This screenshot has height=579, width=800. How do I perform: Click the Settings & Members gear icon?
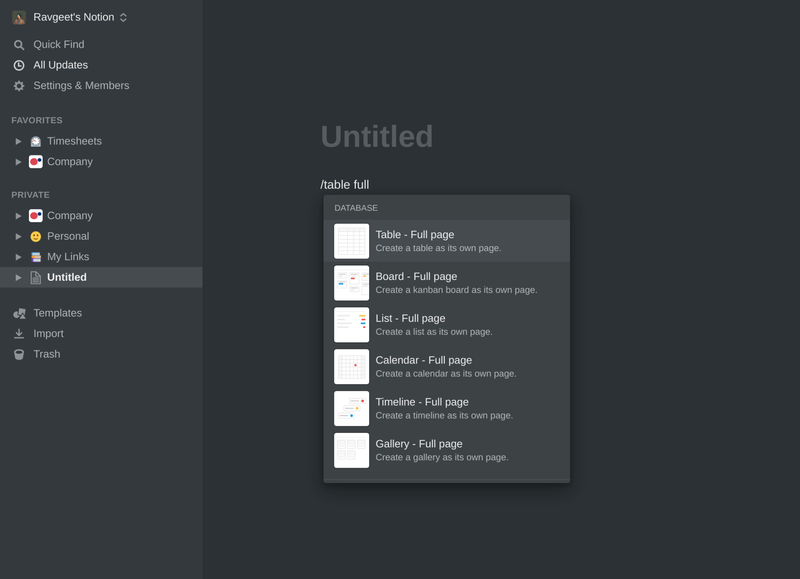17,86
